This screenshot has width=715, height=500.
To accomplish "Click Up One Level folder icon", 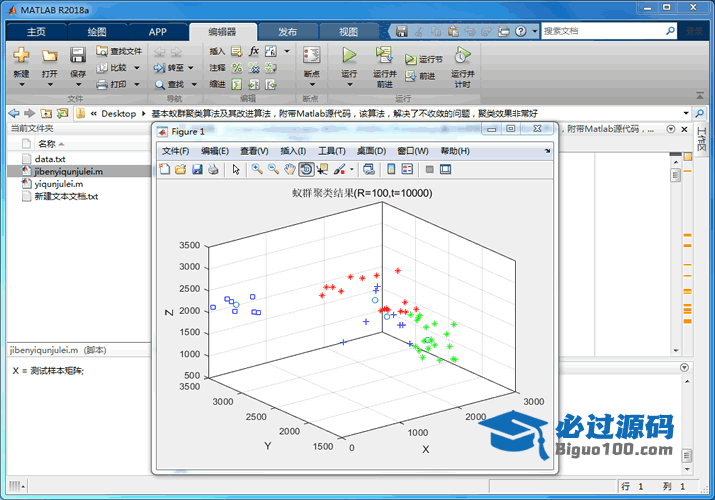I will (46, 113).
